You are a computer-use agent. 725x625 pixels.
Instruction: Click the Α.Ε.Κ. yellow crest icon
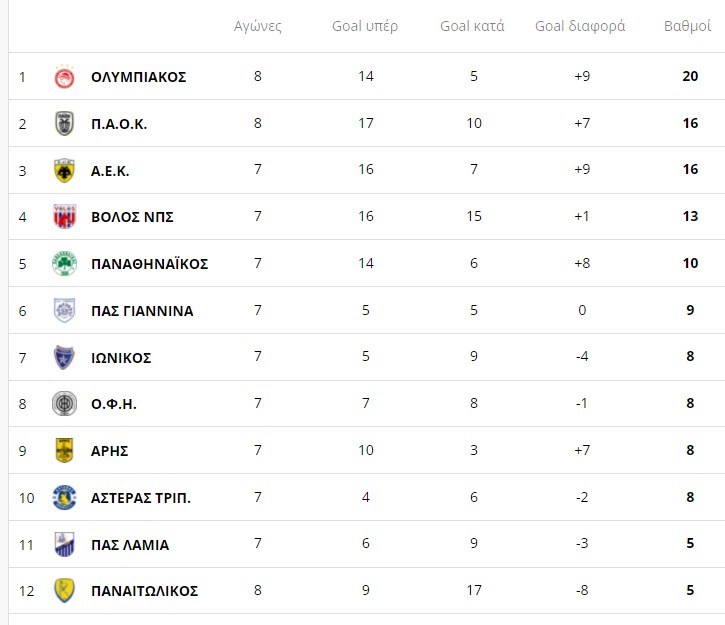pos(64,171)
